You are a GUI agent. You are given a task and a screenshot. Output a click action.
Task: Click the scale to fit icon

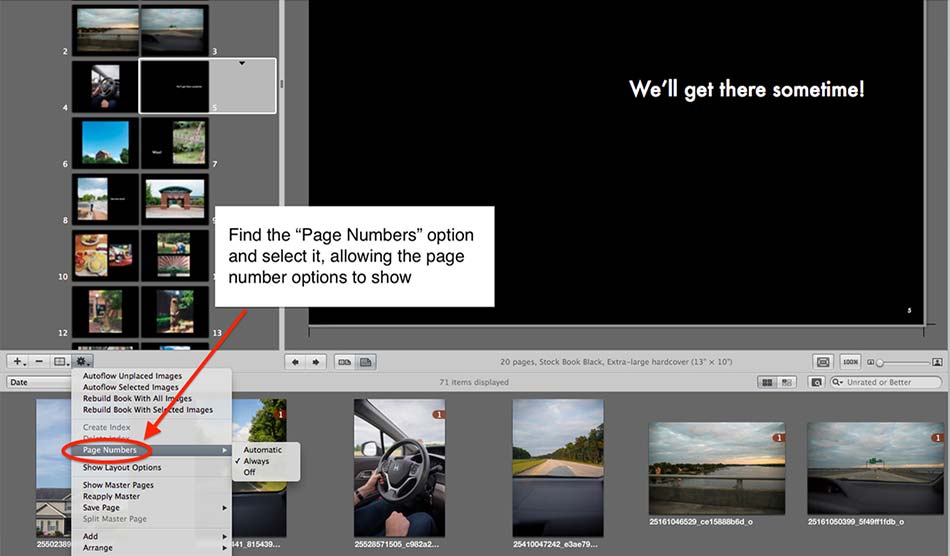click(x=823, y=361)
